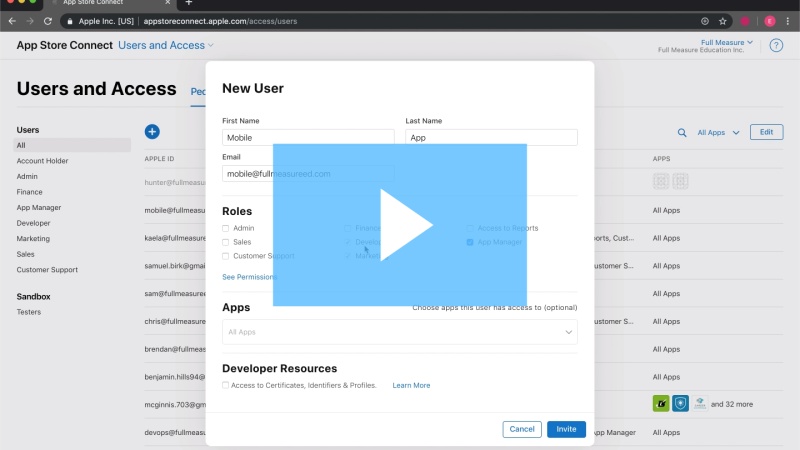800x450 pixels.
Task: Open mcginnis.703@gm user row
Action: click(x=175, y=405)
